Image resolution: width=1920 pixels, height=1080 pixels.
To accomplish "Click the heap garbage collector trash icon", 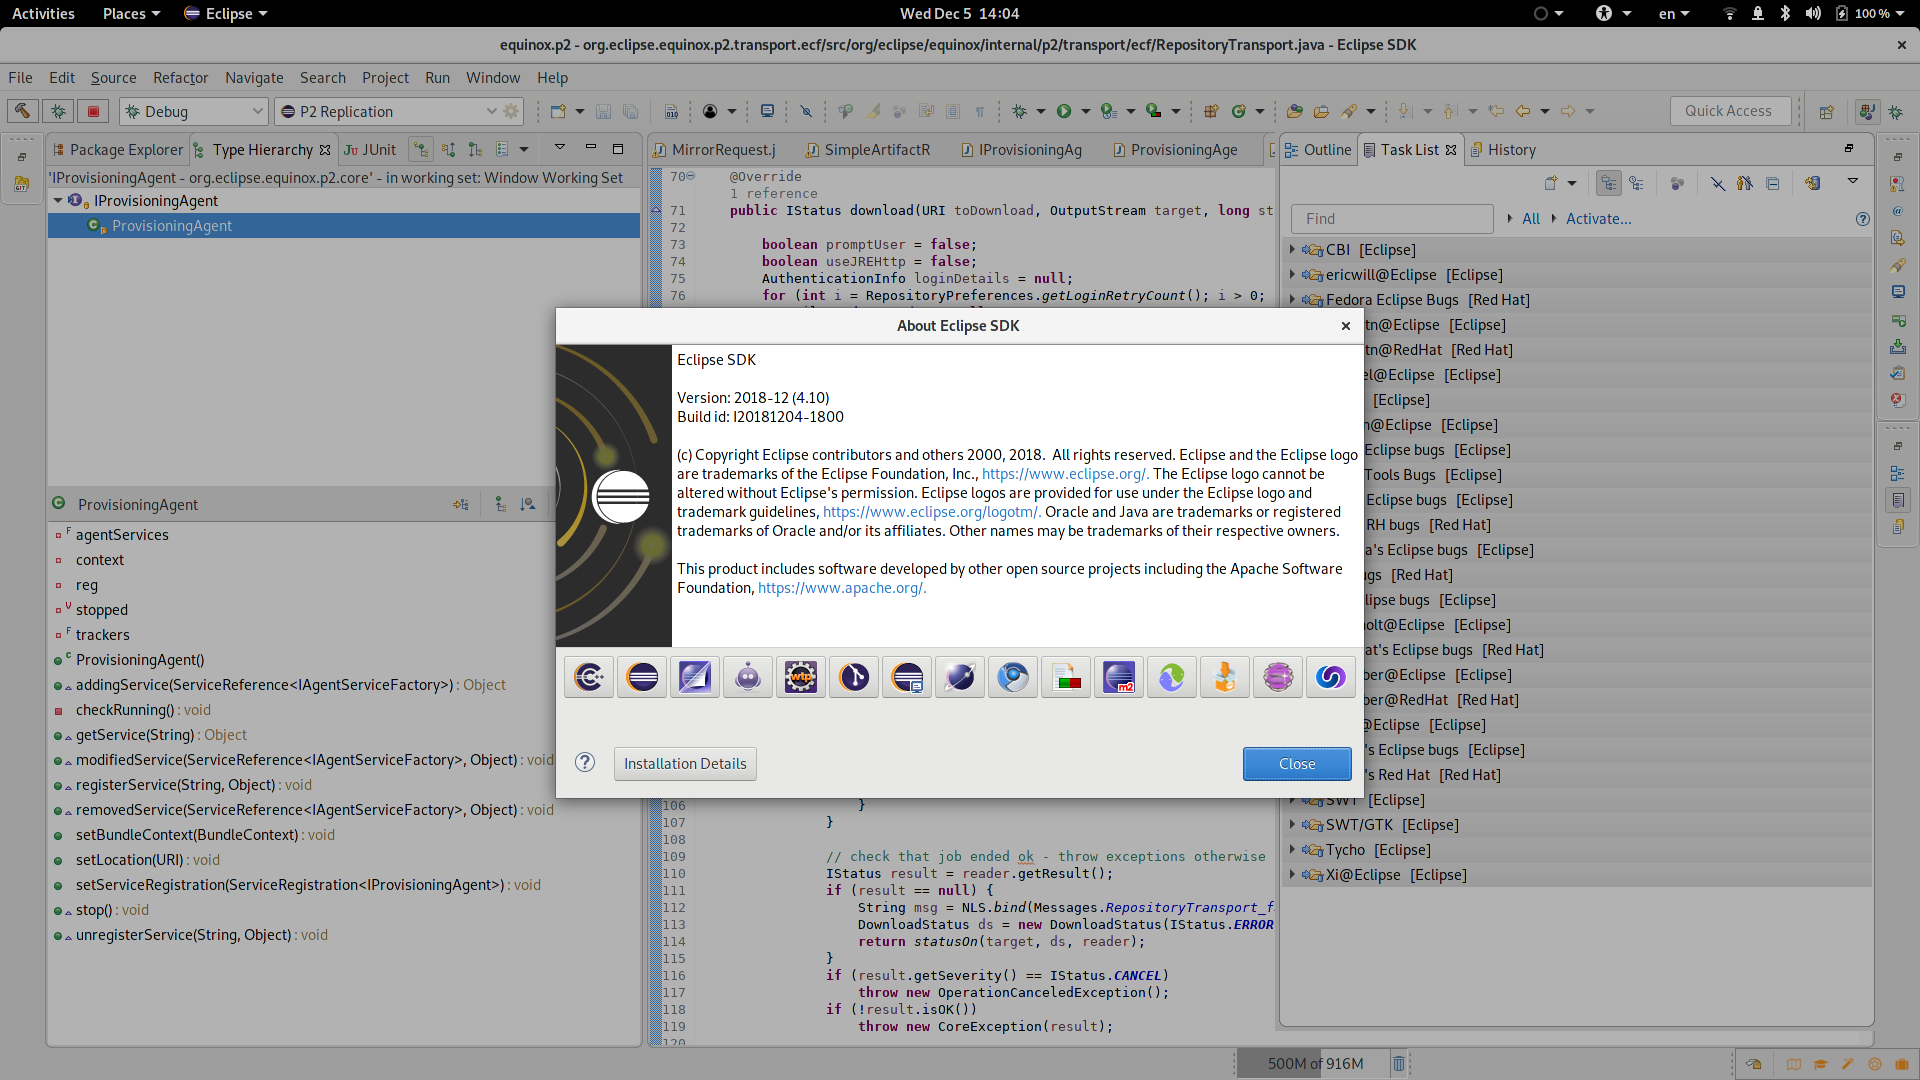I will [x=1399, y=1063].
